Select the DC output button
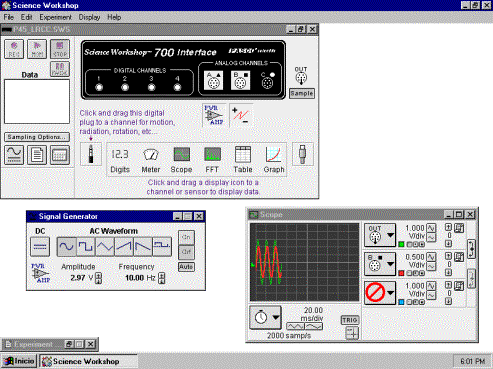Viewport: 493px width, 369px height. point(40,247)
